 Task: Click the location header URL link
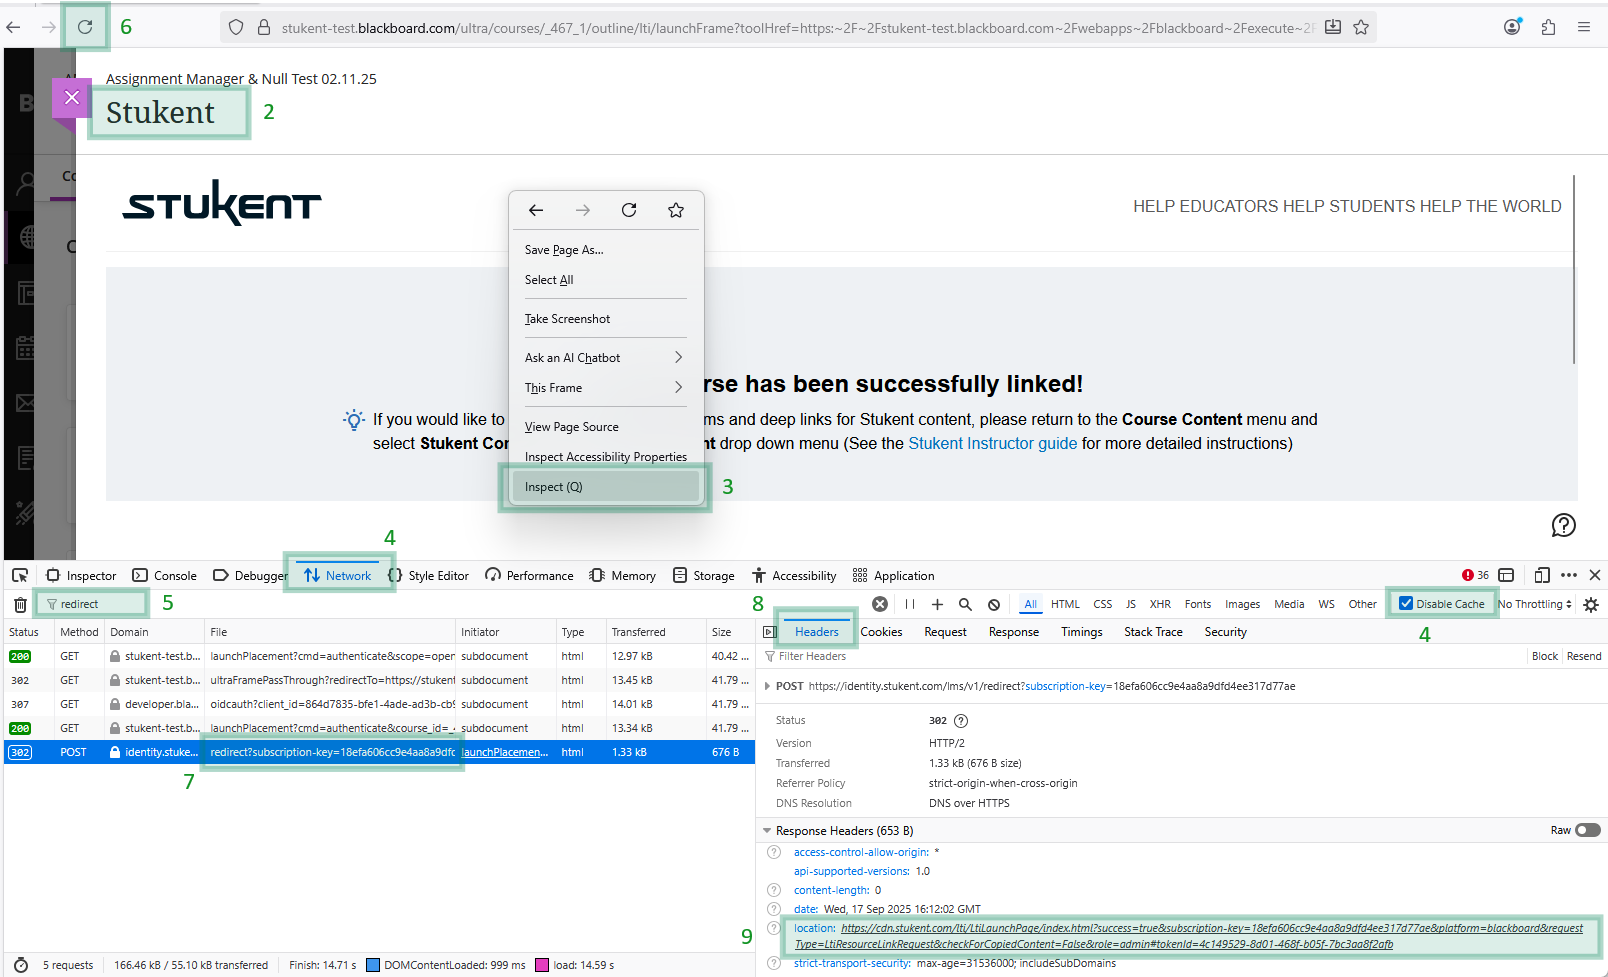[1189, 936]
